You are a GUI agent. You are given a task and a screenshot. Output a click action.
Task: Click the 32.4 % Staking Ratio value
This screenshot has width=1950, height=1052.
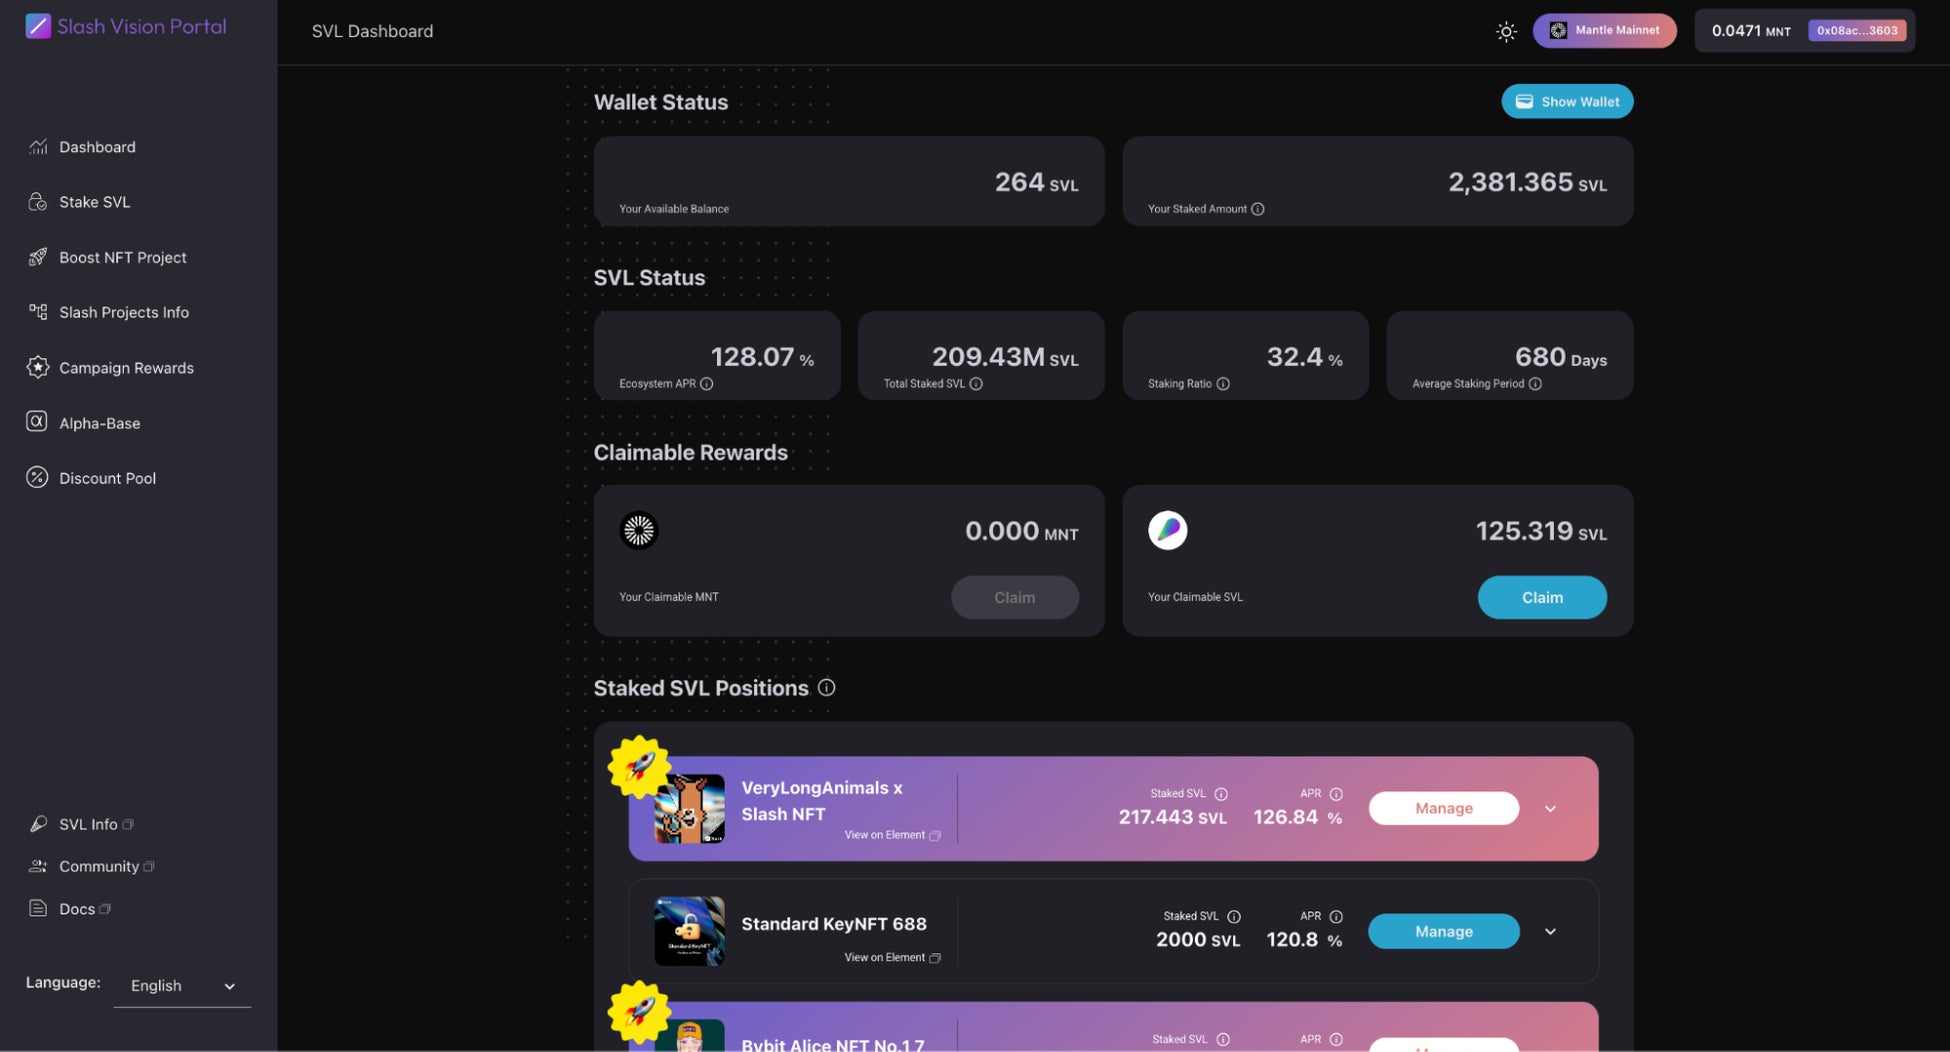pos(1304,357)
